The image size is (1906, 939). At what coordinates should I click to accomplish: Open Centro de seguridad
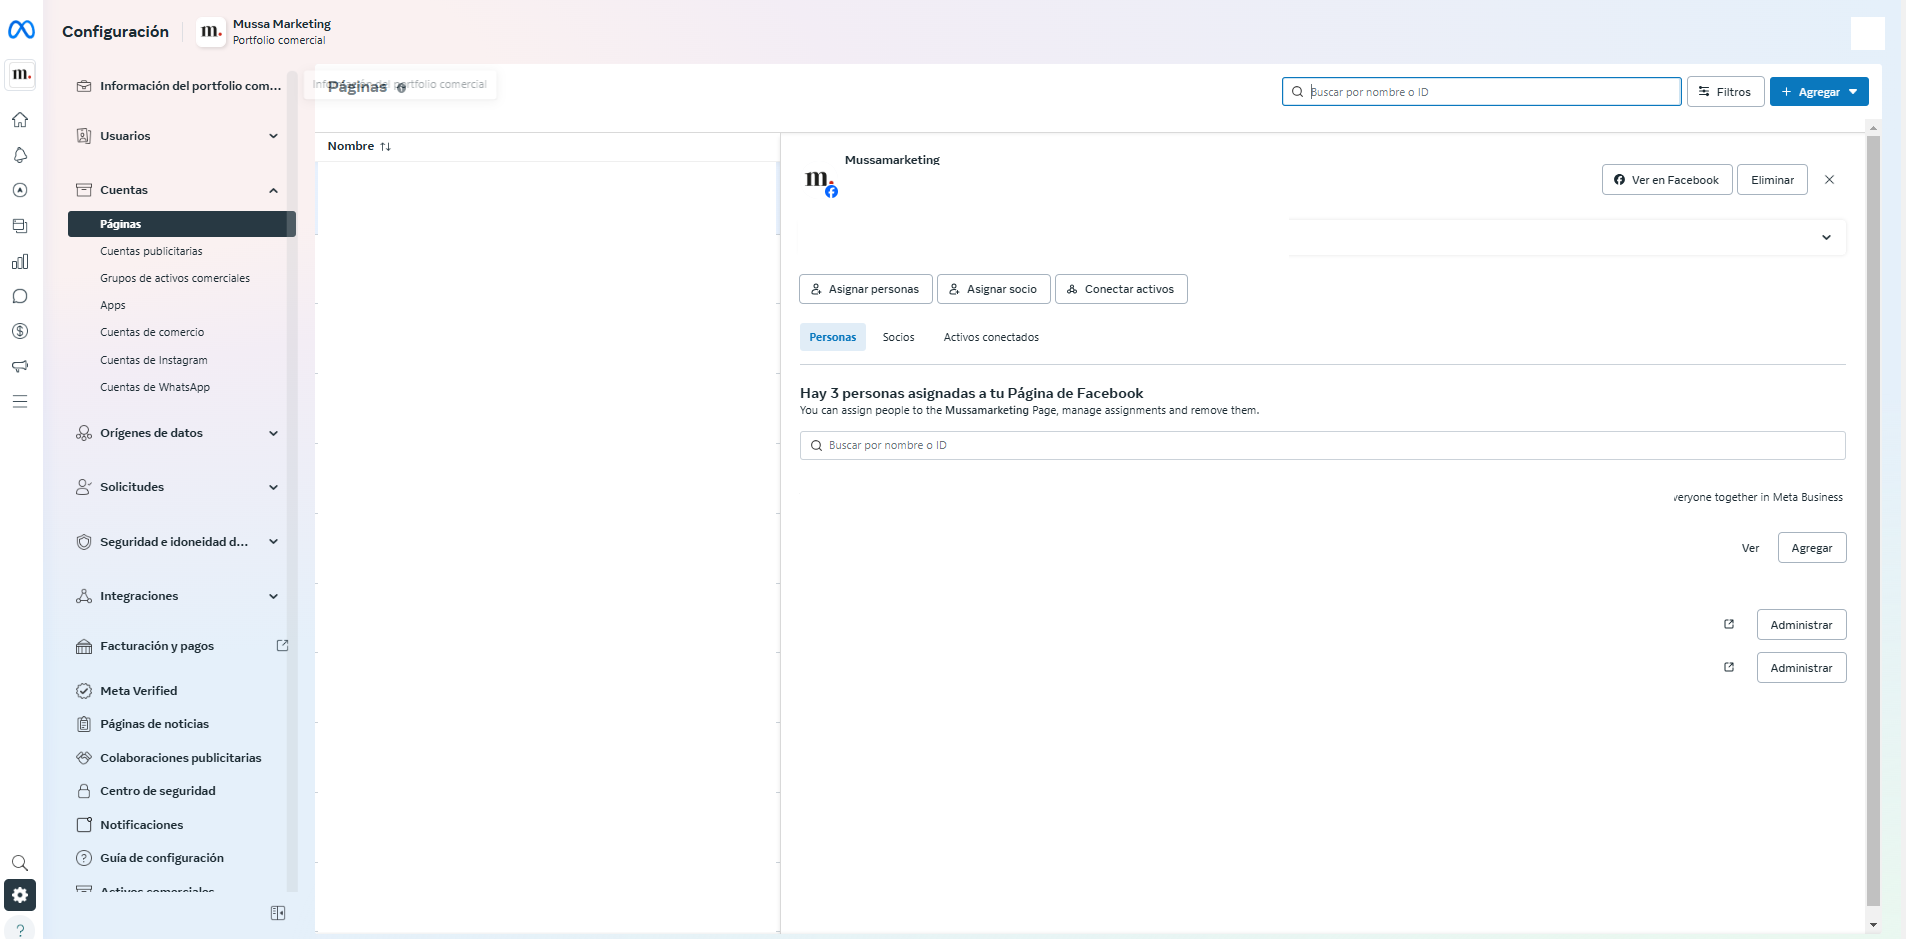[146, 791]
